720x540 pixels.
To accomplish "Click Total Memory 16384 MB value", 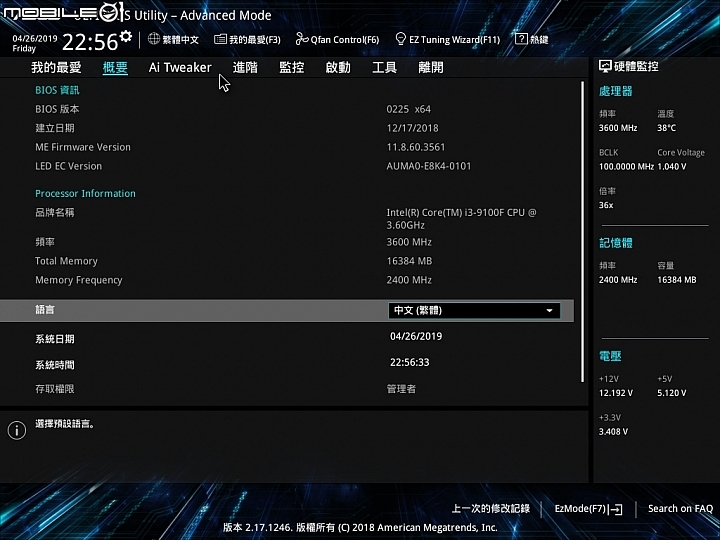I will pyautogui.click(x=409, y=261).
